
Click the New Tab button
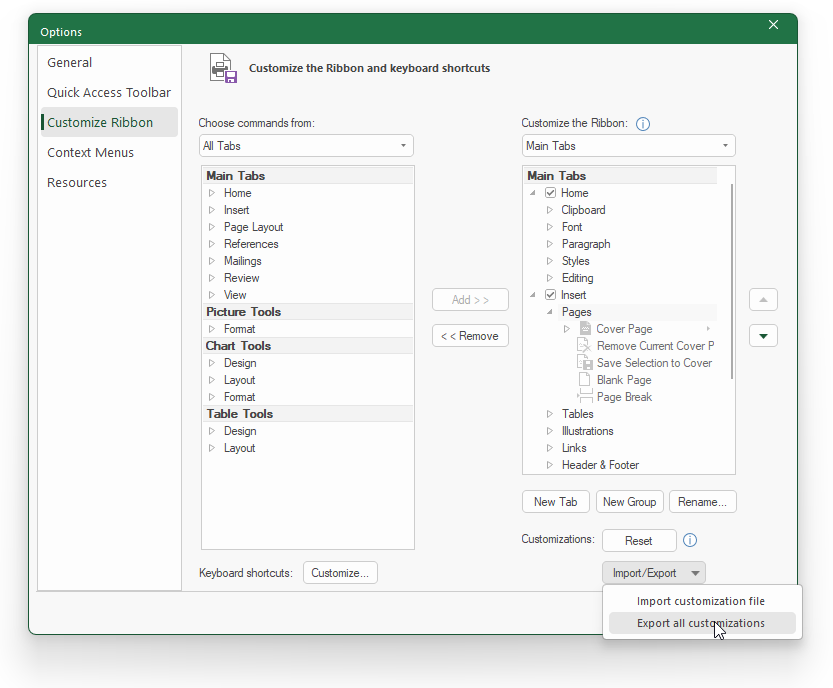556,502
